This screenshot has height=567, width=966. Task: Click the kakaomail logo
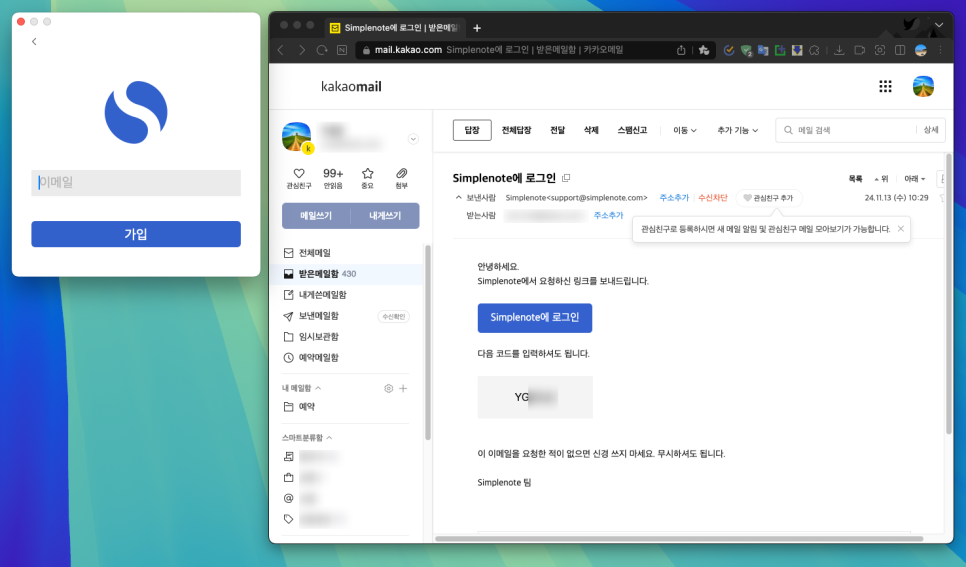pyautogui.click(x=351, y=87)
